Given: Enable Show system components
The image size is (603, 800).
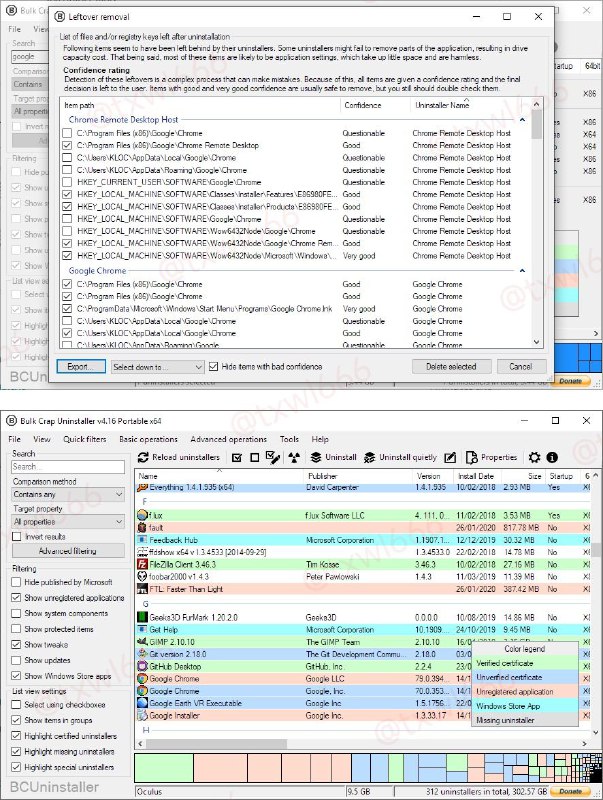Looking at the screenshot, I should pos(16,613).
